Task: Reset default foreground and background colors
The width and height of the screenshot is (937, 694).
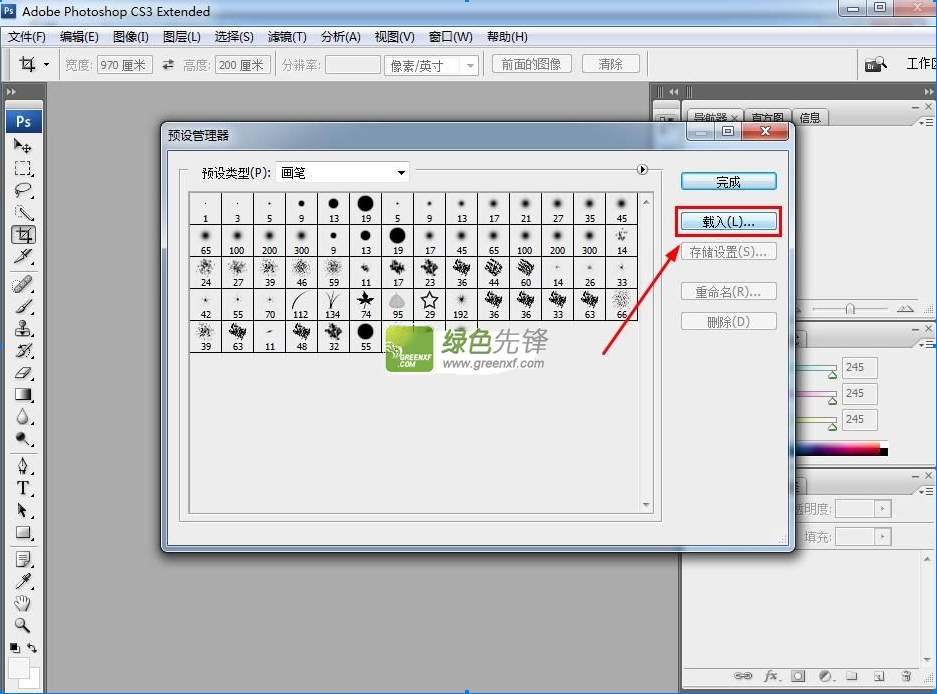Action: (15, 647)
